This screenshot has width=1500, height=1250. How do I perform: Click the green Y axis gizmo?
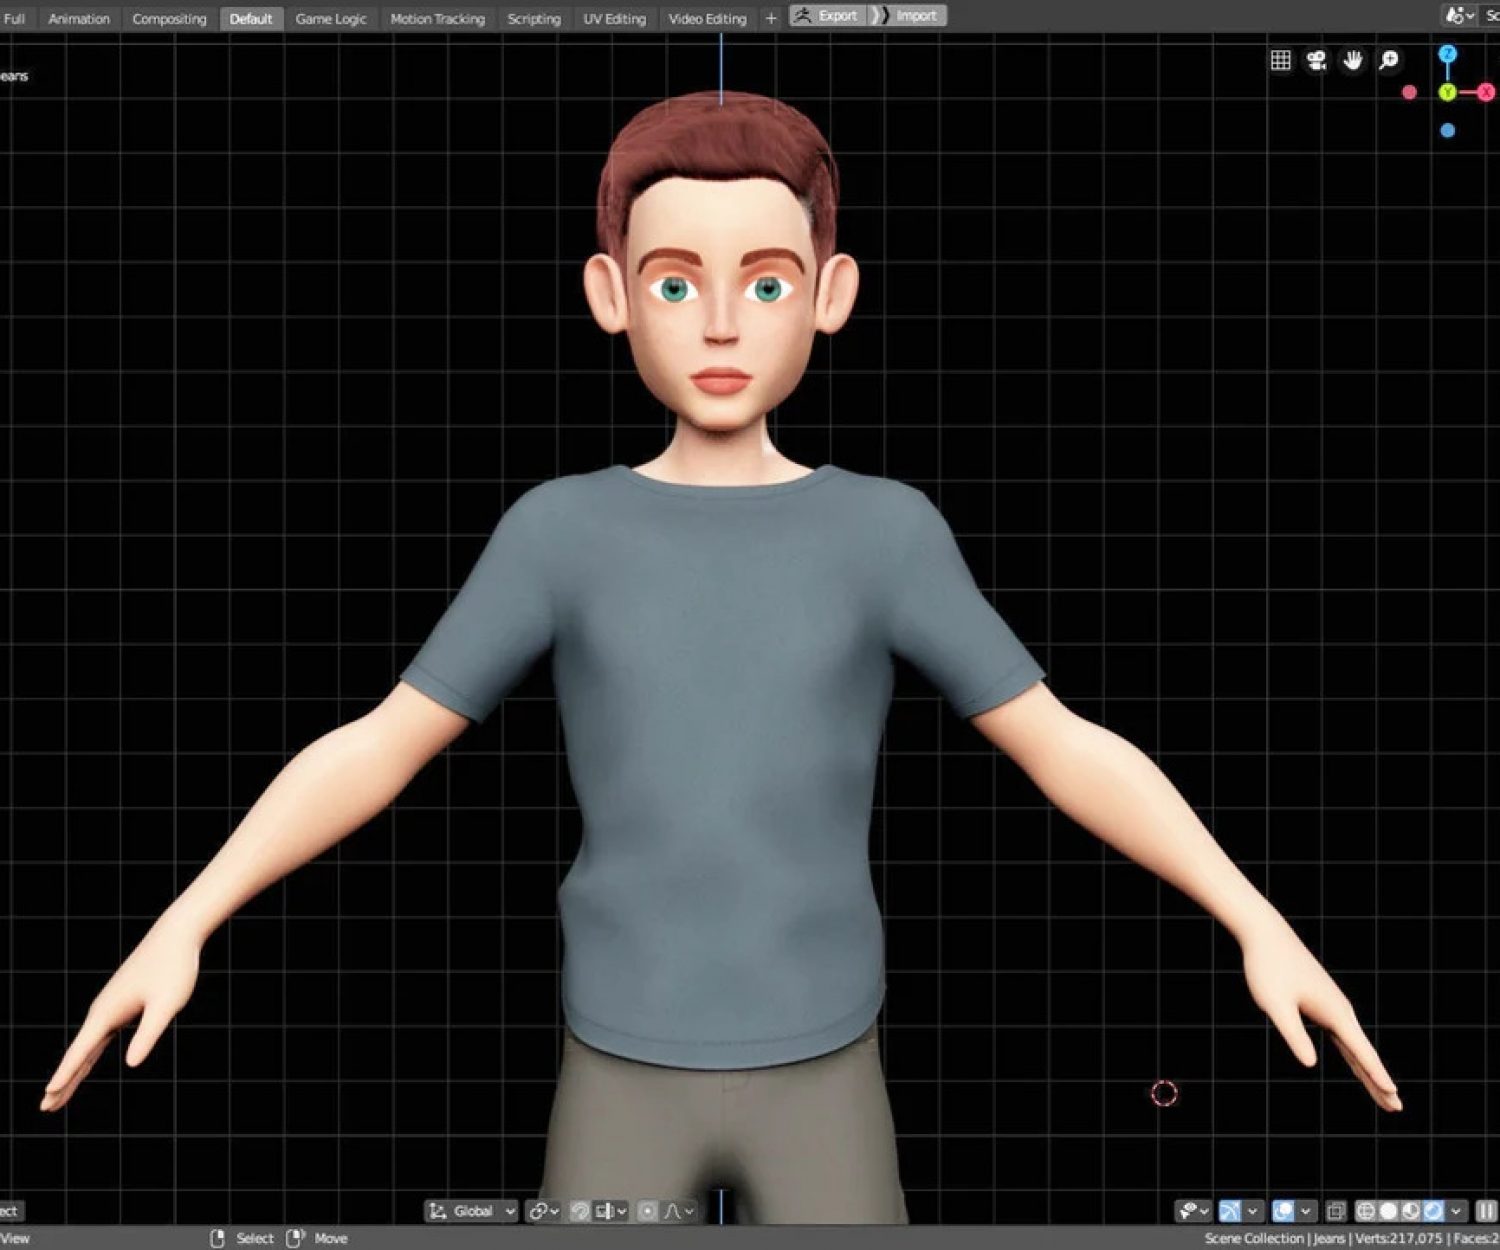(x=1447, y=92)
